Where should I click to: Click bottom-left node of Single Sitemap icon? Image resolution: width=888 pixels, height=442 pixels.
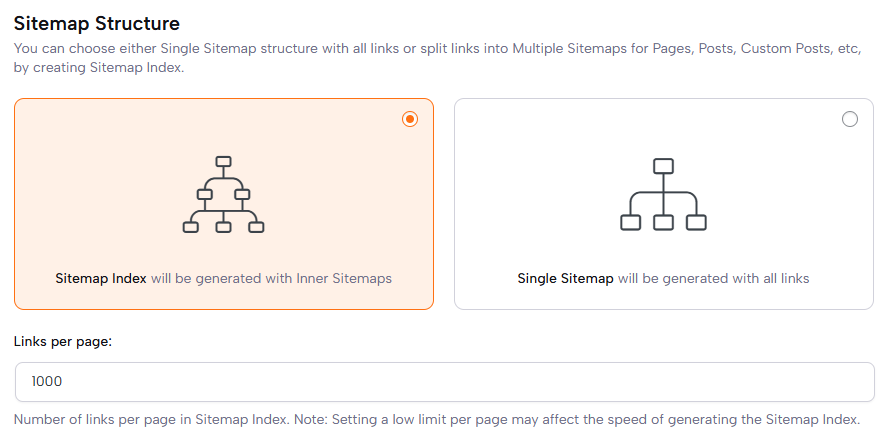coord(630,222)
